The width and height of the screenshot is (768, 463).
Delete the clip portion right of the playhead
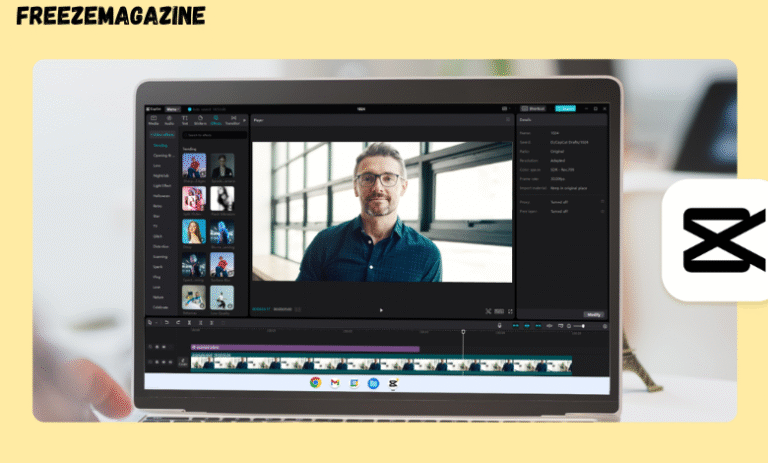pos(212,323)
